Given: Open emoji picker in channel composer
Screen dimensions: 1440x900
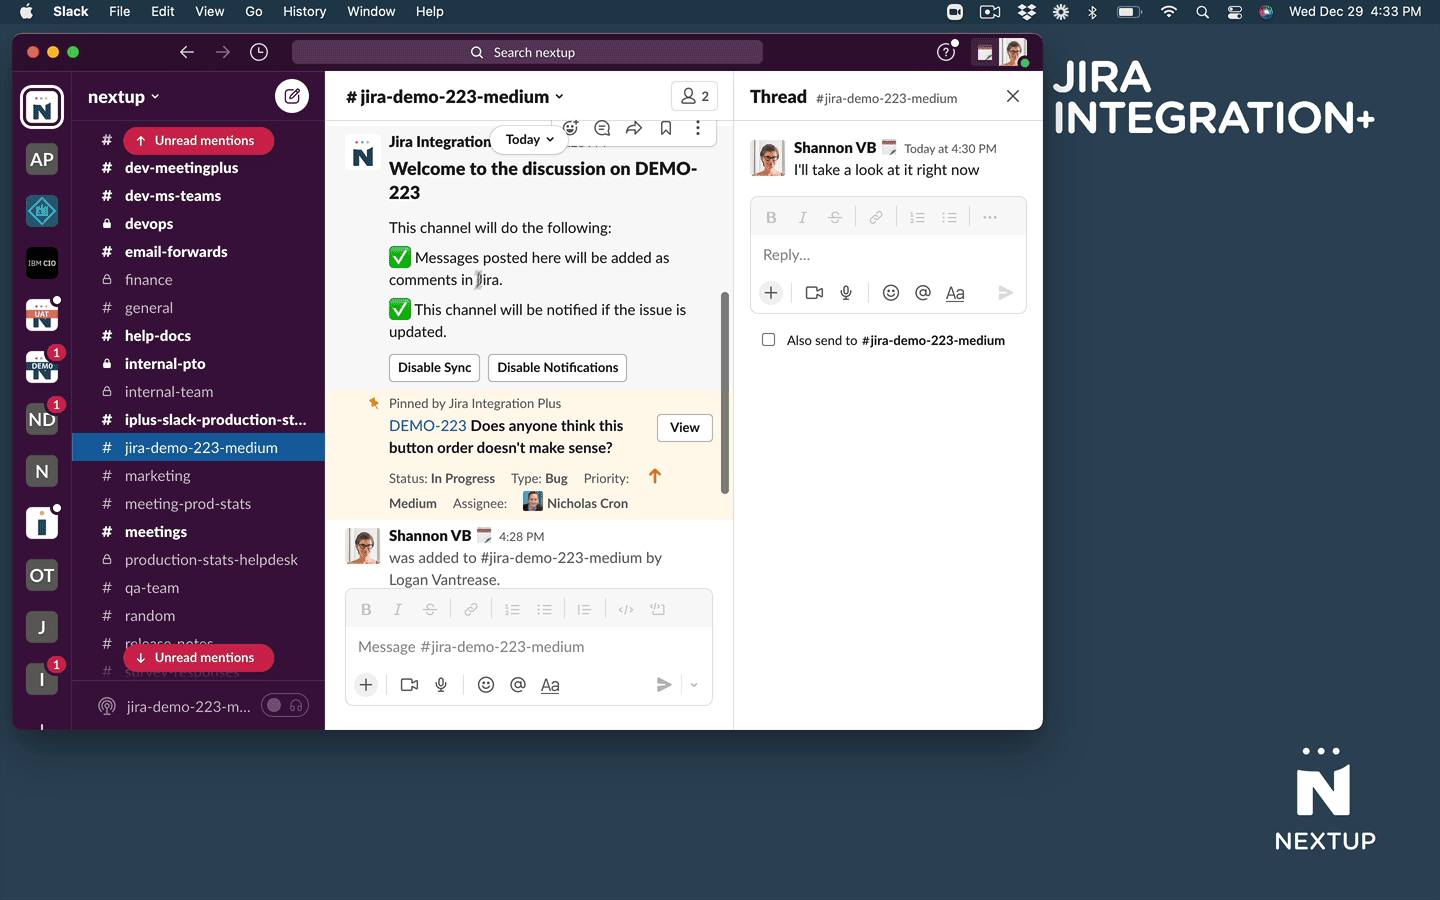Looking at the screenshot, I should pos(486,685).
